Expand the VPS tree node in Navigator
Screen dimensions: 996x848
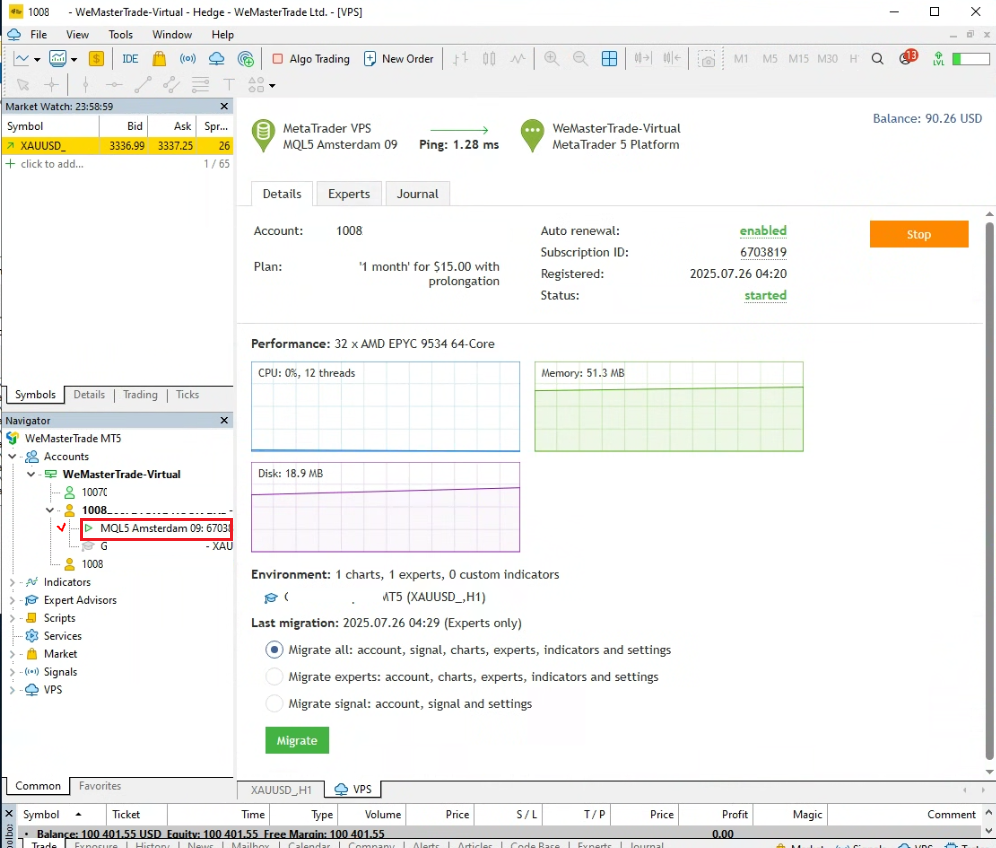coord(12,690)
